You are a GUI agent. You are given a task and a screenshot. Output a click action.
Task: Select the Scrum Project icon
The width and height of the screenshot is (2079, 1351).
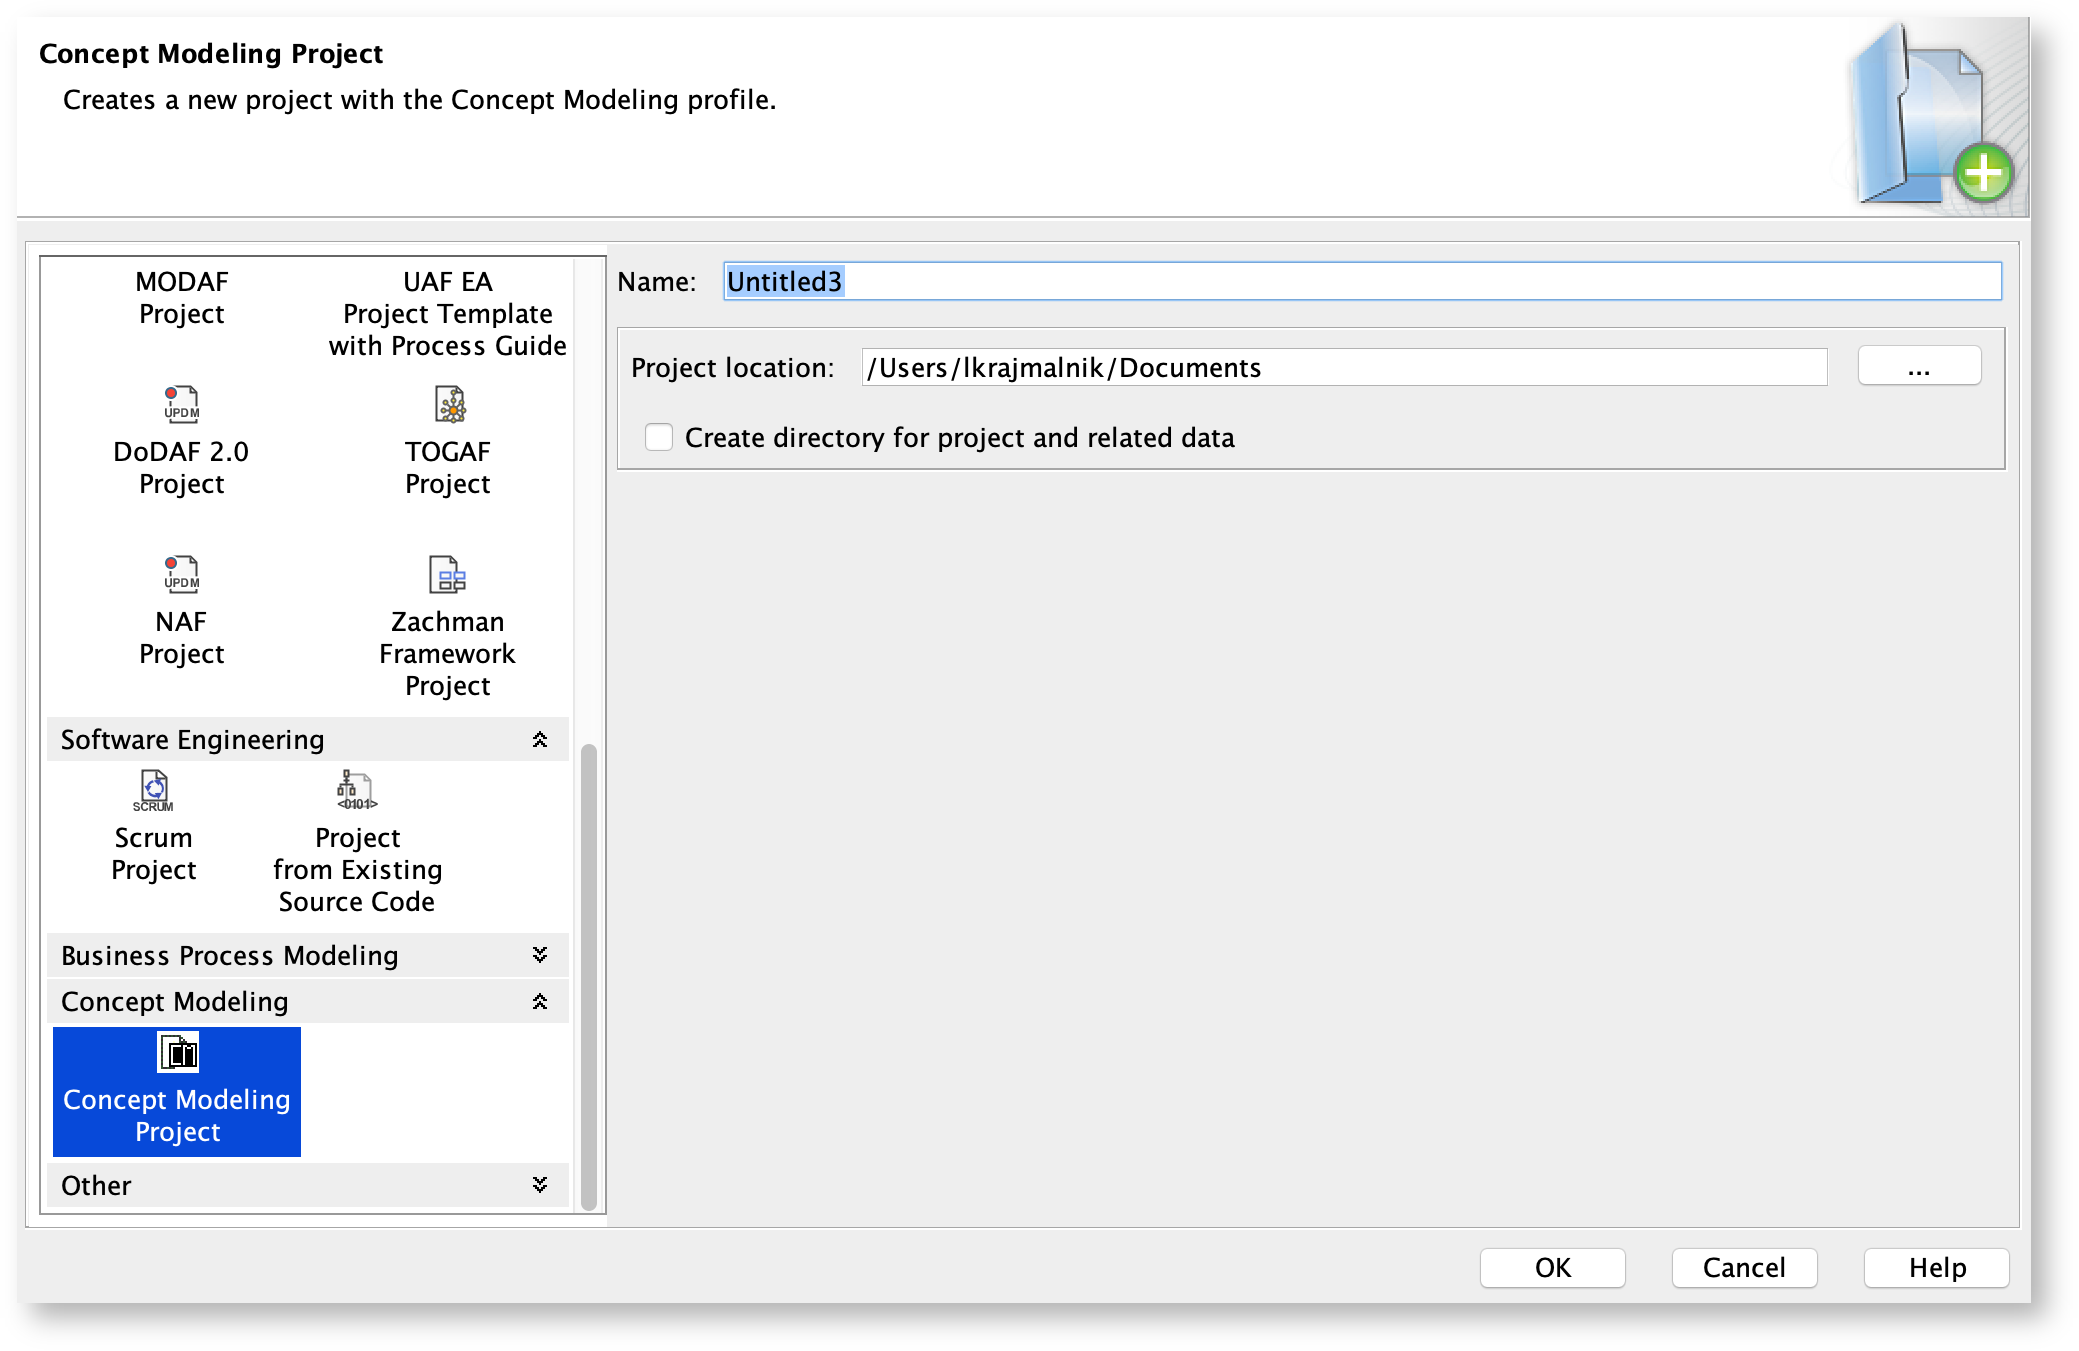[154, 790]
